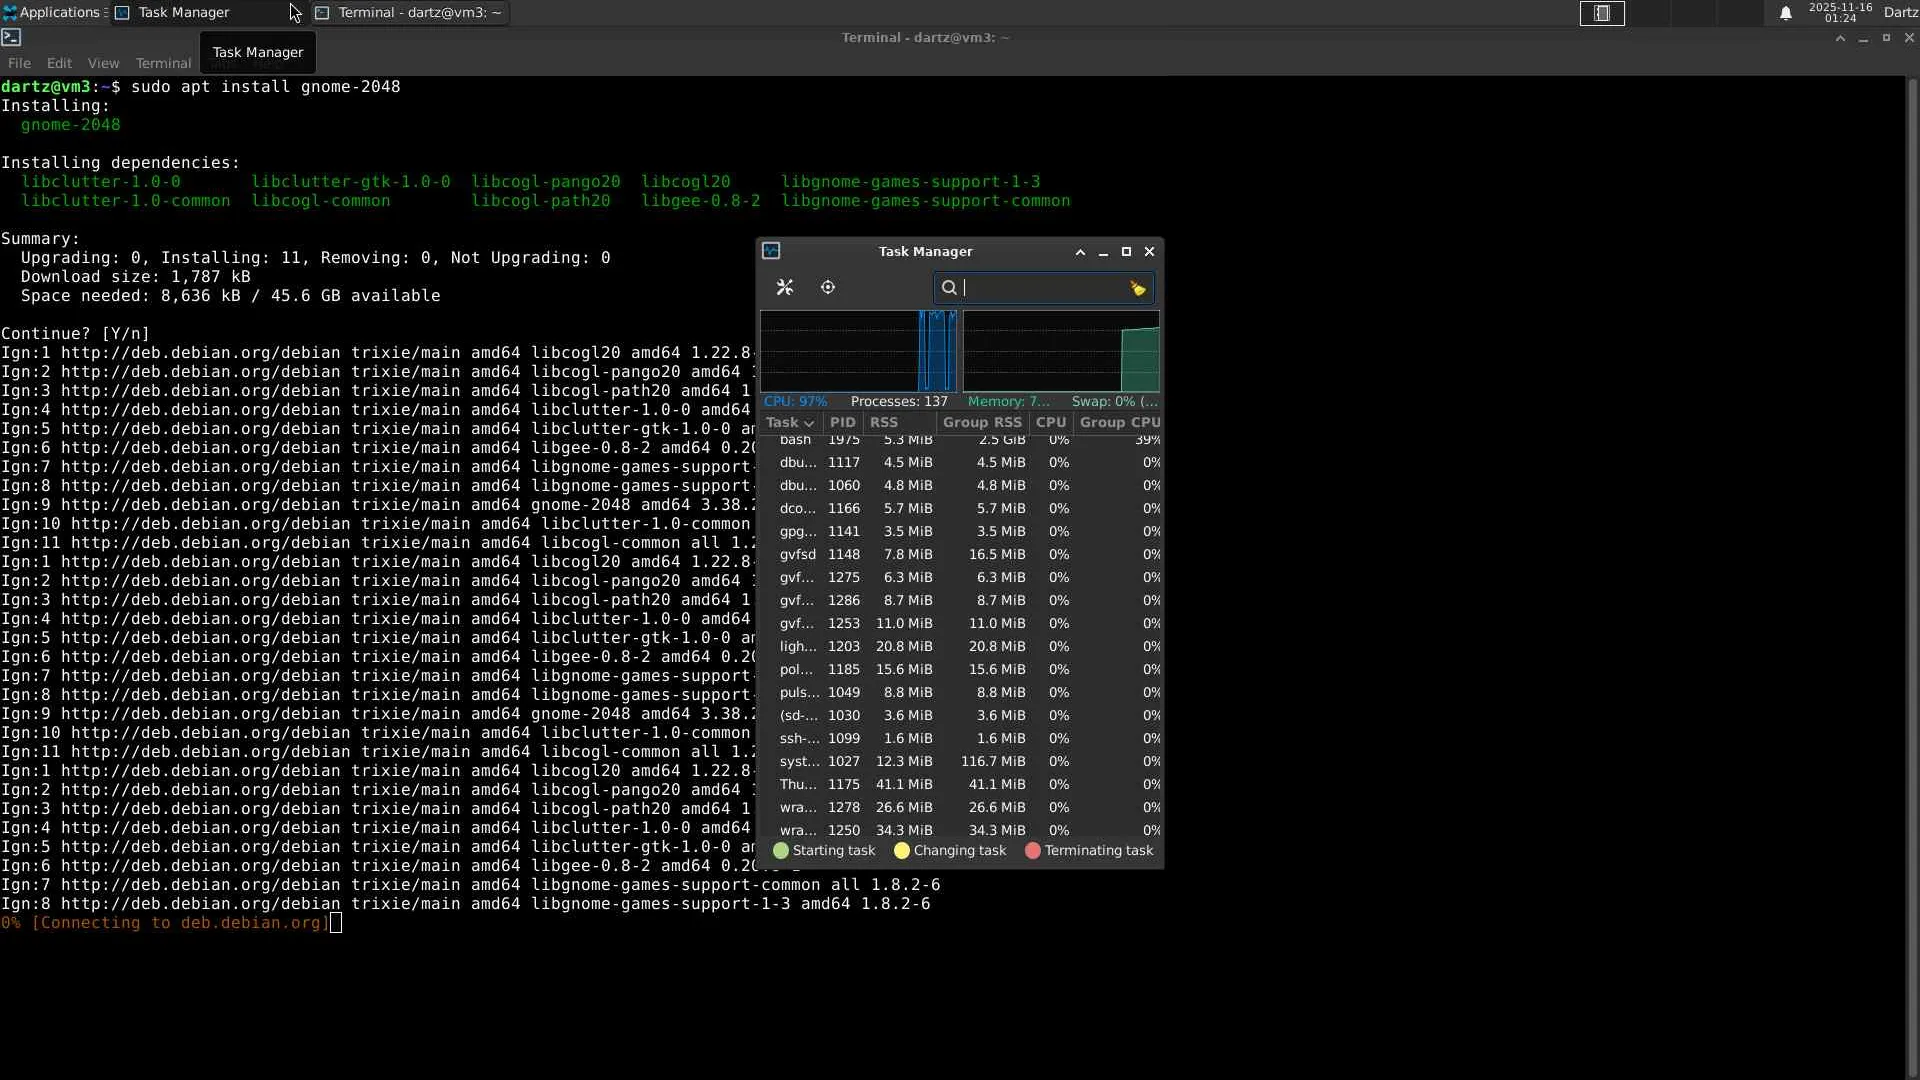The image size is (1920, 1080).
Task: Click the memory usage history graph
Action: [x=1061, y=352]
